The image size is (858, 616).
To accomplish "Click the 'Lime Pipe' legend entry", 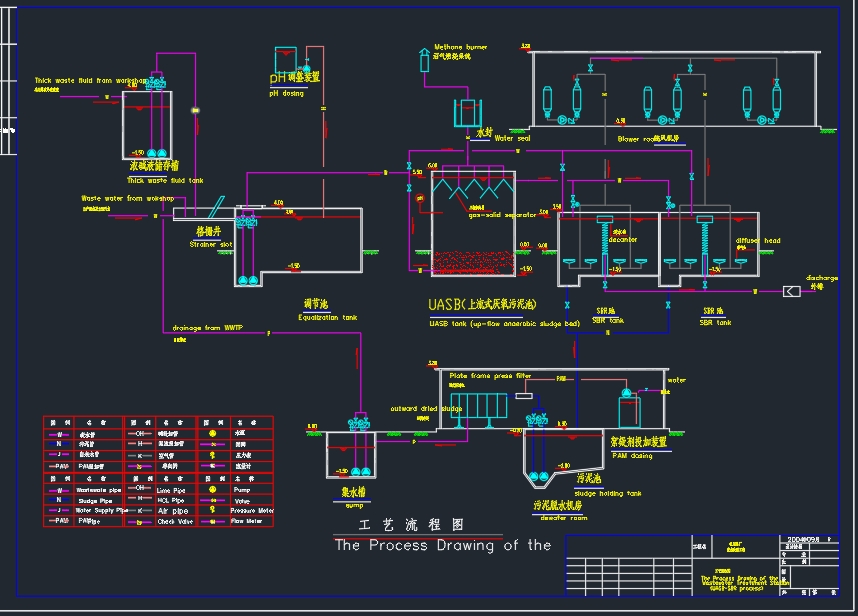I will (x=171, y=491).
